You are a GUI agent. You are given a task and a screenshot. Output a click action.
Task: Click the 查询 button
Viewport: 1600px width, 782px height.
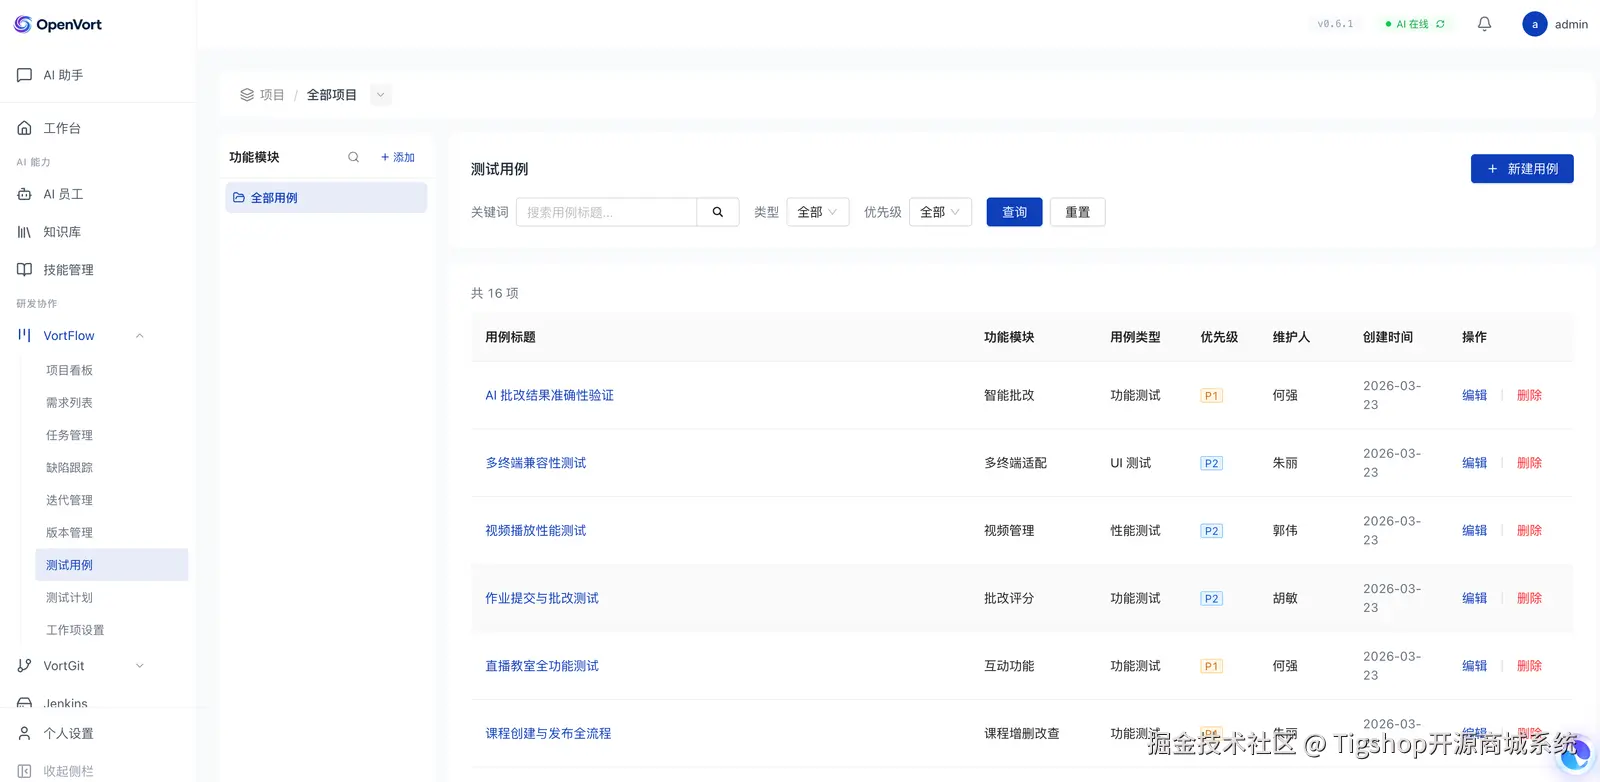(1014, 212)
